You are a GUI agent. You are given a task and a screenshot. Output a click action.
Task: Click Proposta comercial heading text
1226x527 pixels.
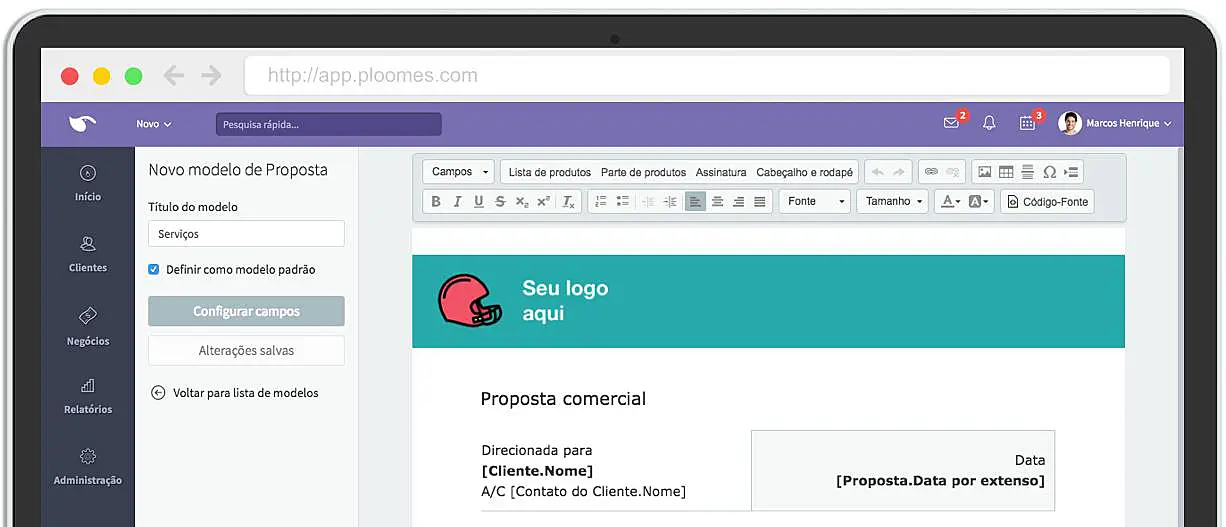coord(563,399)
